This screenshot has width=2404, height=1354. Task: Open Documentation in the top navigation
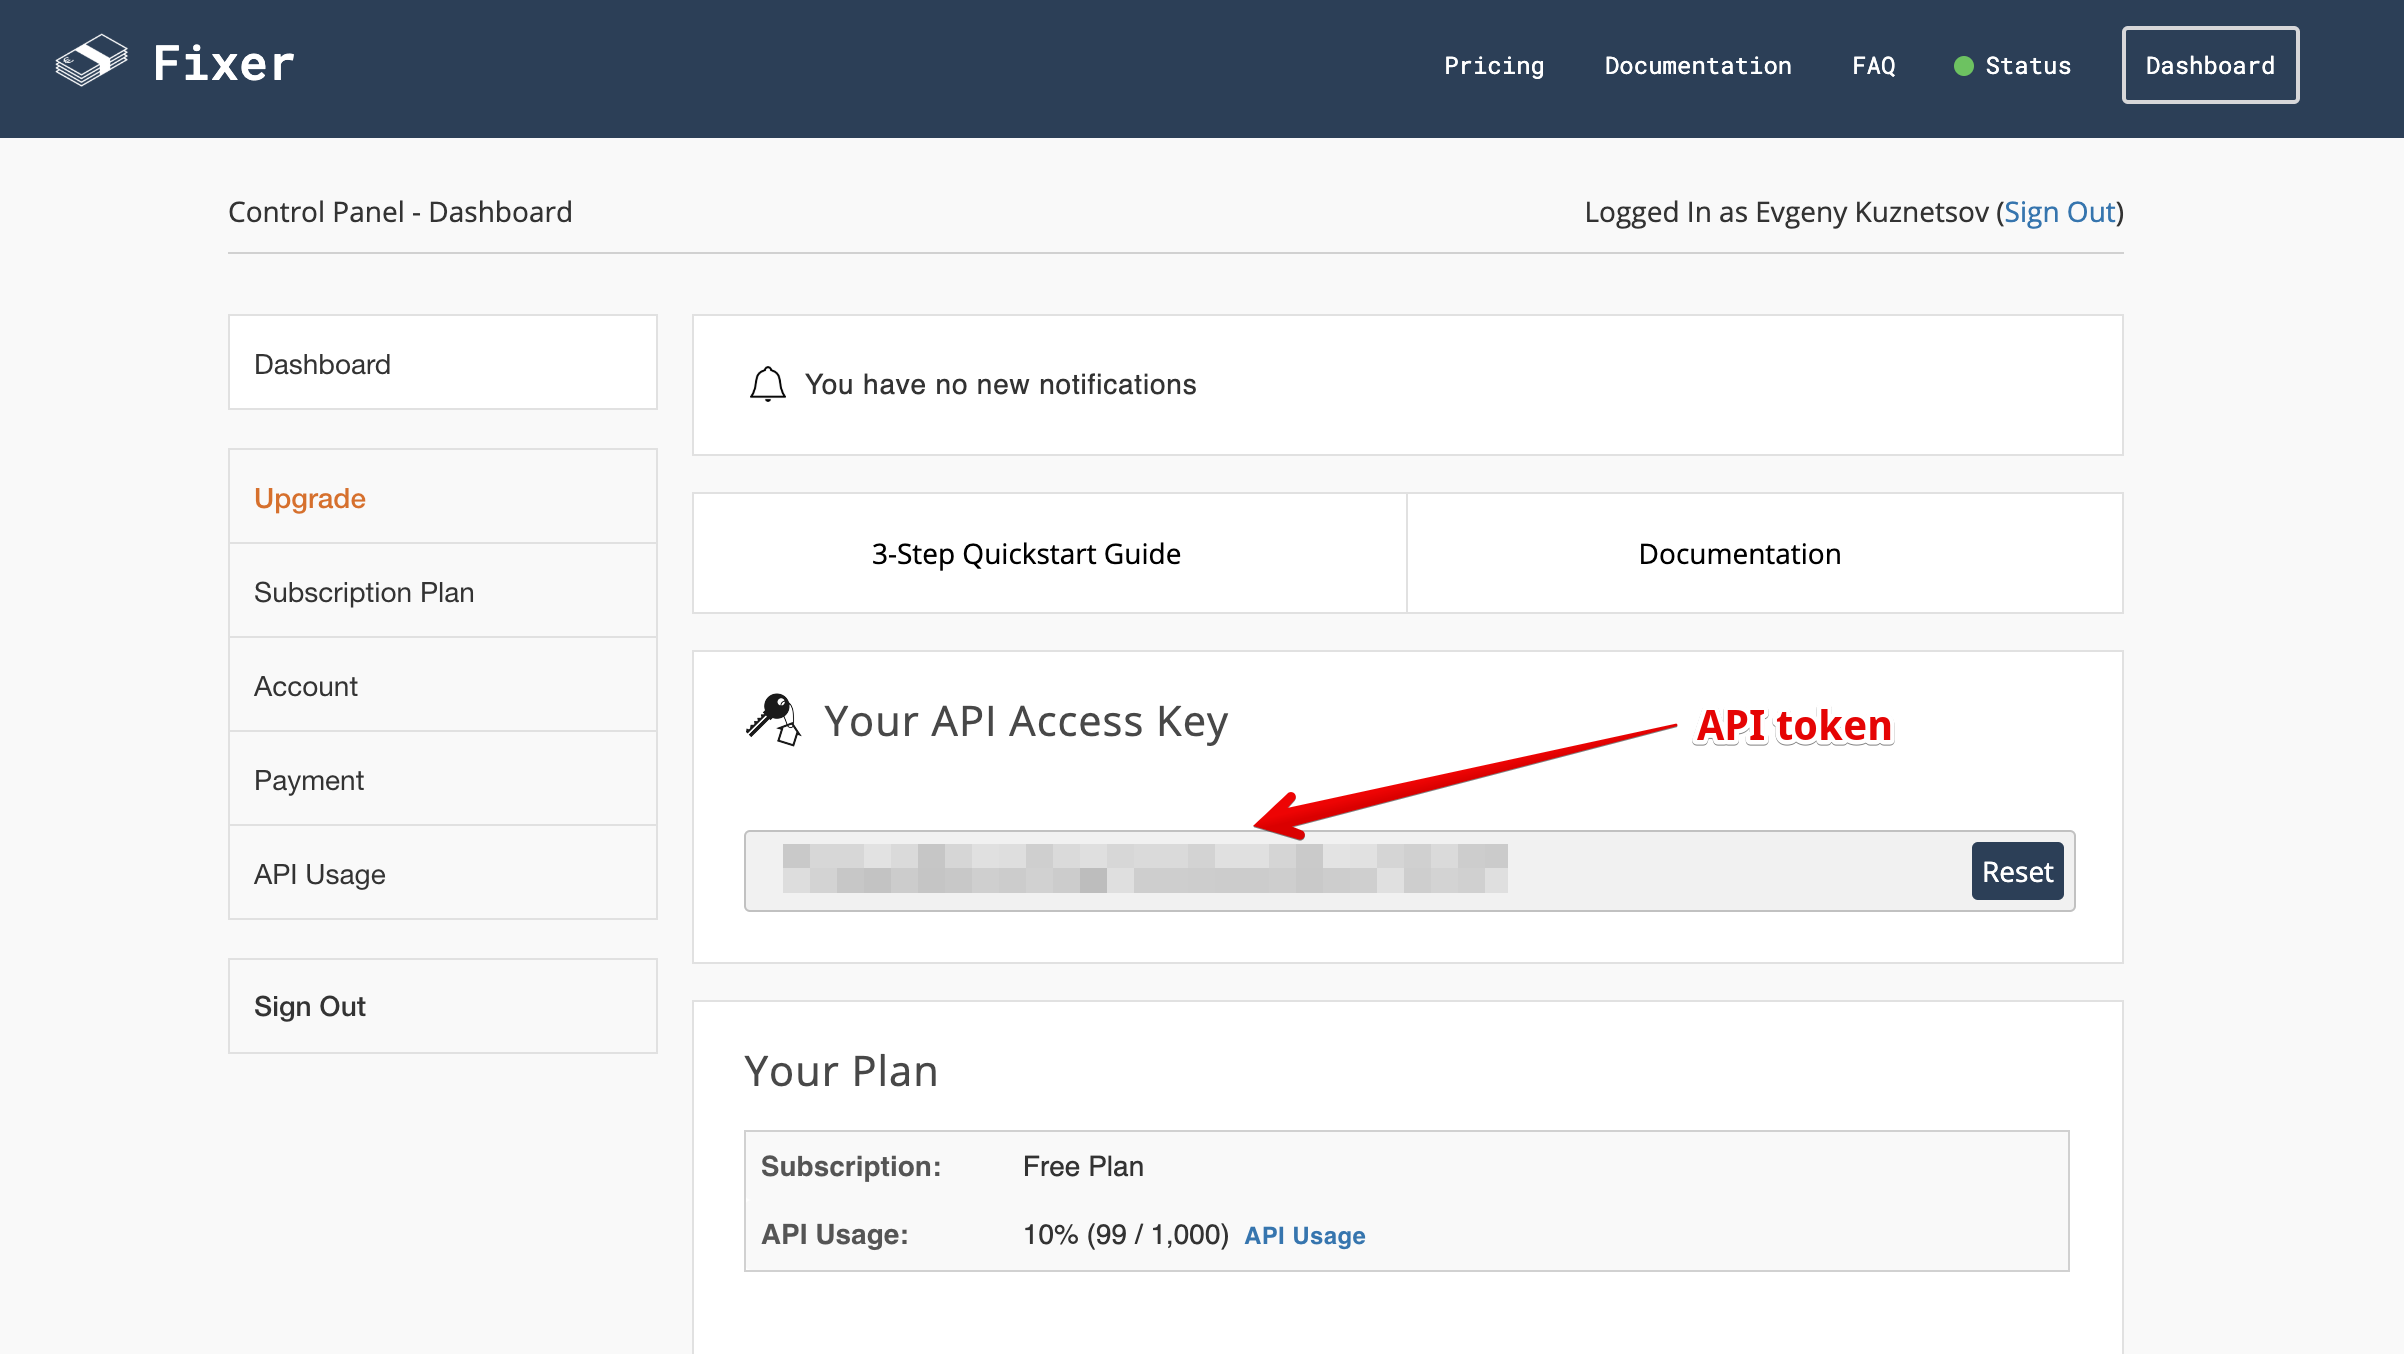coord(1698,66)
